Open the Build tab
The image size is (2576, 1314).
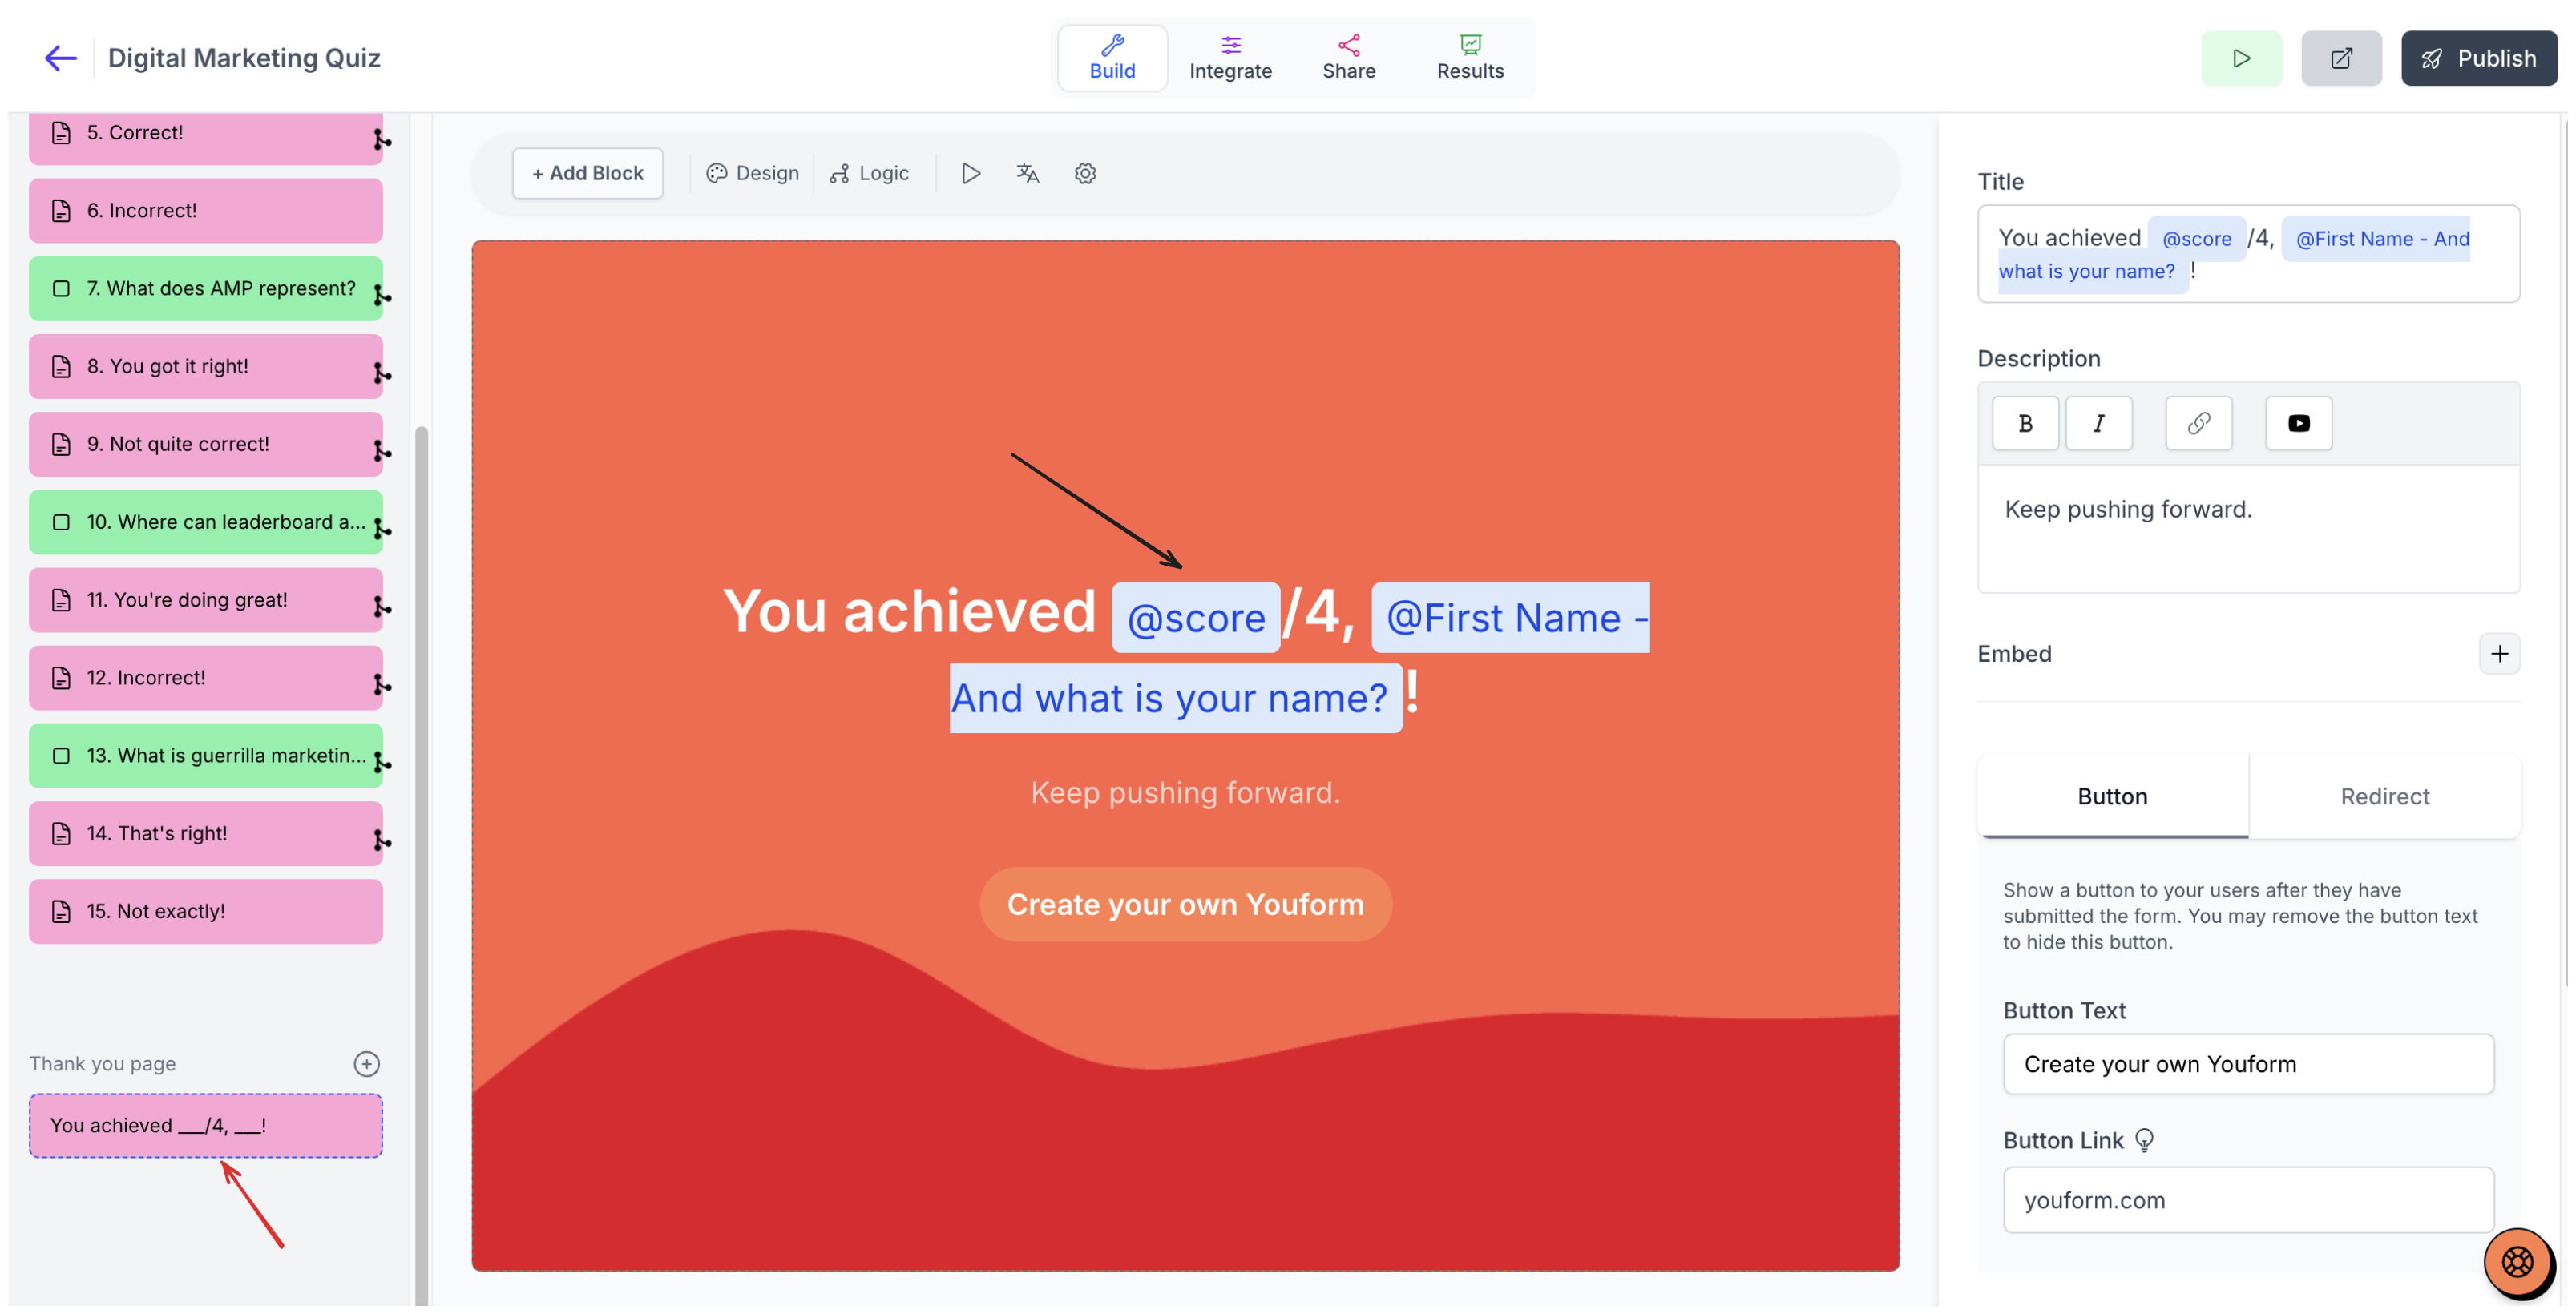[1111, 58]
